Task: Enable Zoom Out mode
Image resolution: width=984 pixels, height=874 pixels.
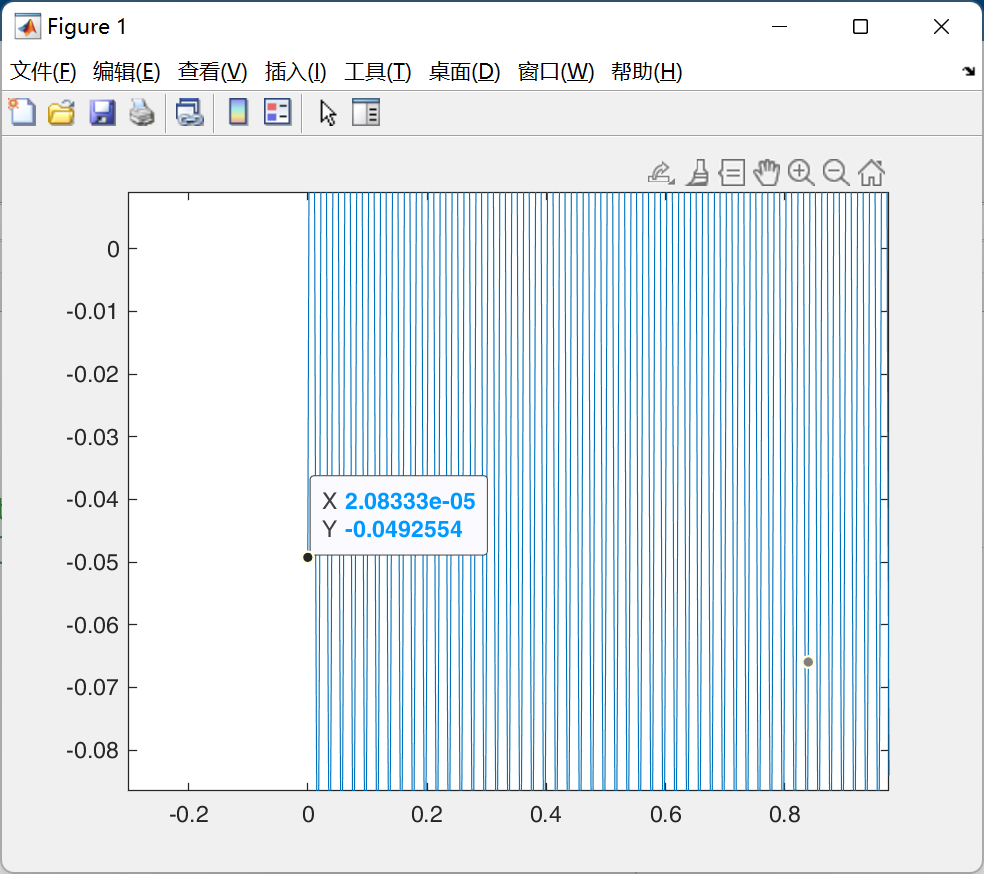Action: [835, 172]
